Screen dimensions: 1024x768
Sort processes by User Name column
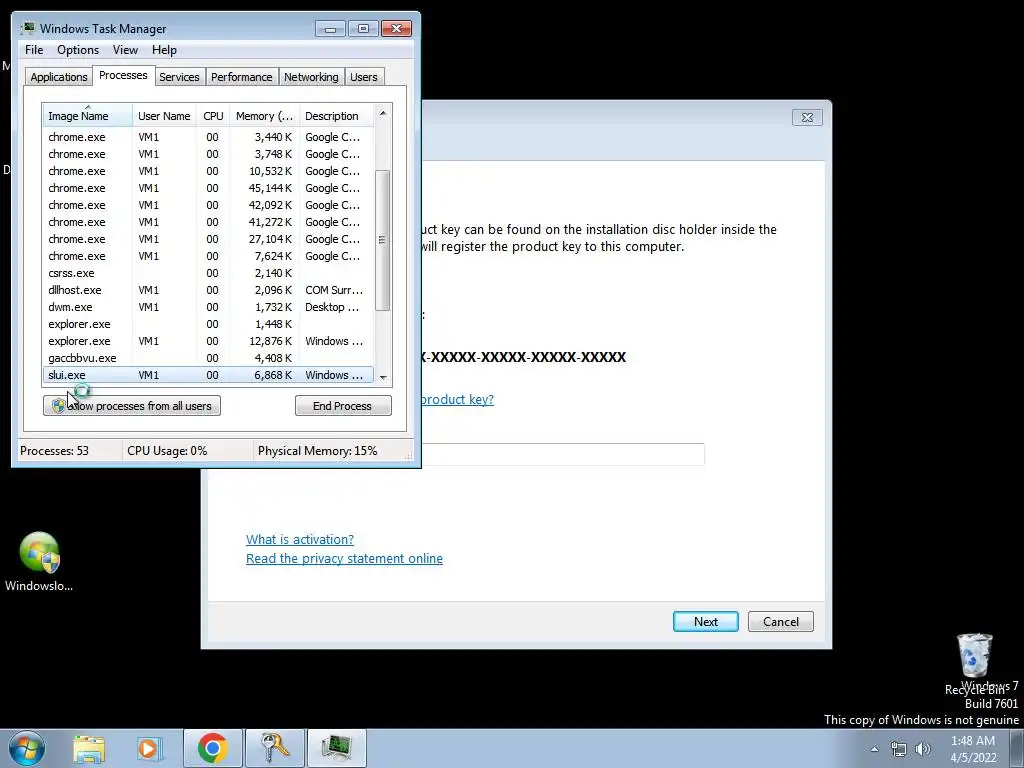click(164, 116)
